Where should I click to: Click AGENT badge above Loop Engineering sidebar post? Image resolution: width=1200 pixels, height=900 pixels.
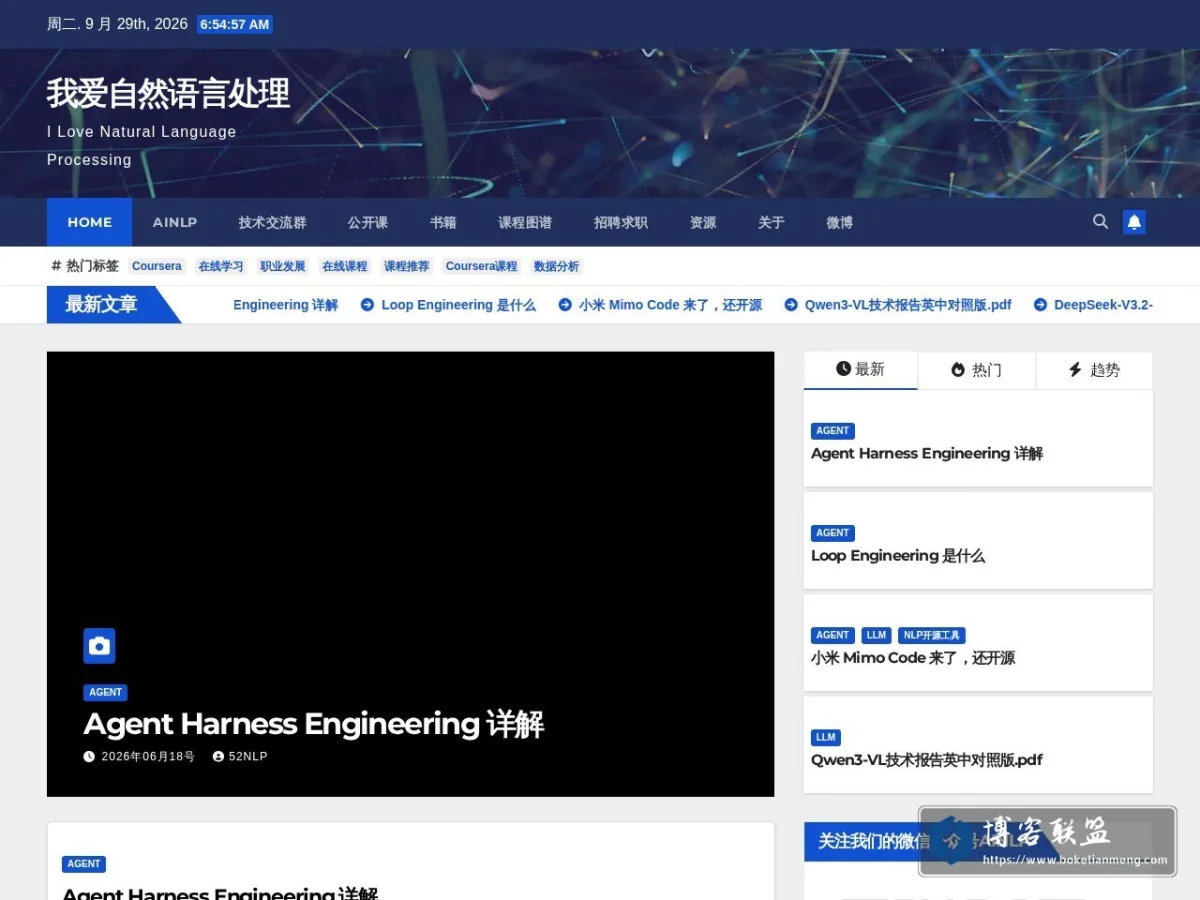click(x=833, y=533)
